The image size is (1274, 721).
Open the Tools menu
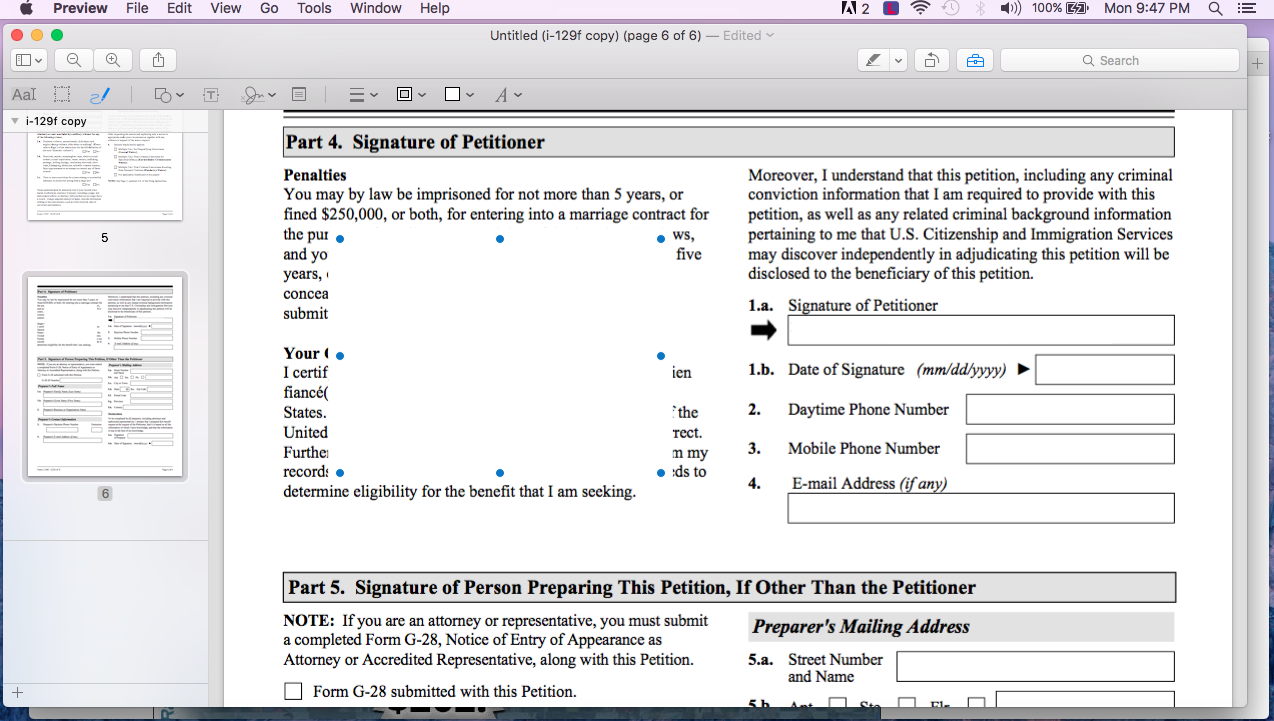[314, 8]
